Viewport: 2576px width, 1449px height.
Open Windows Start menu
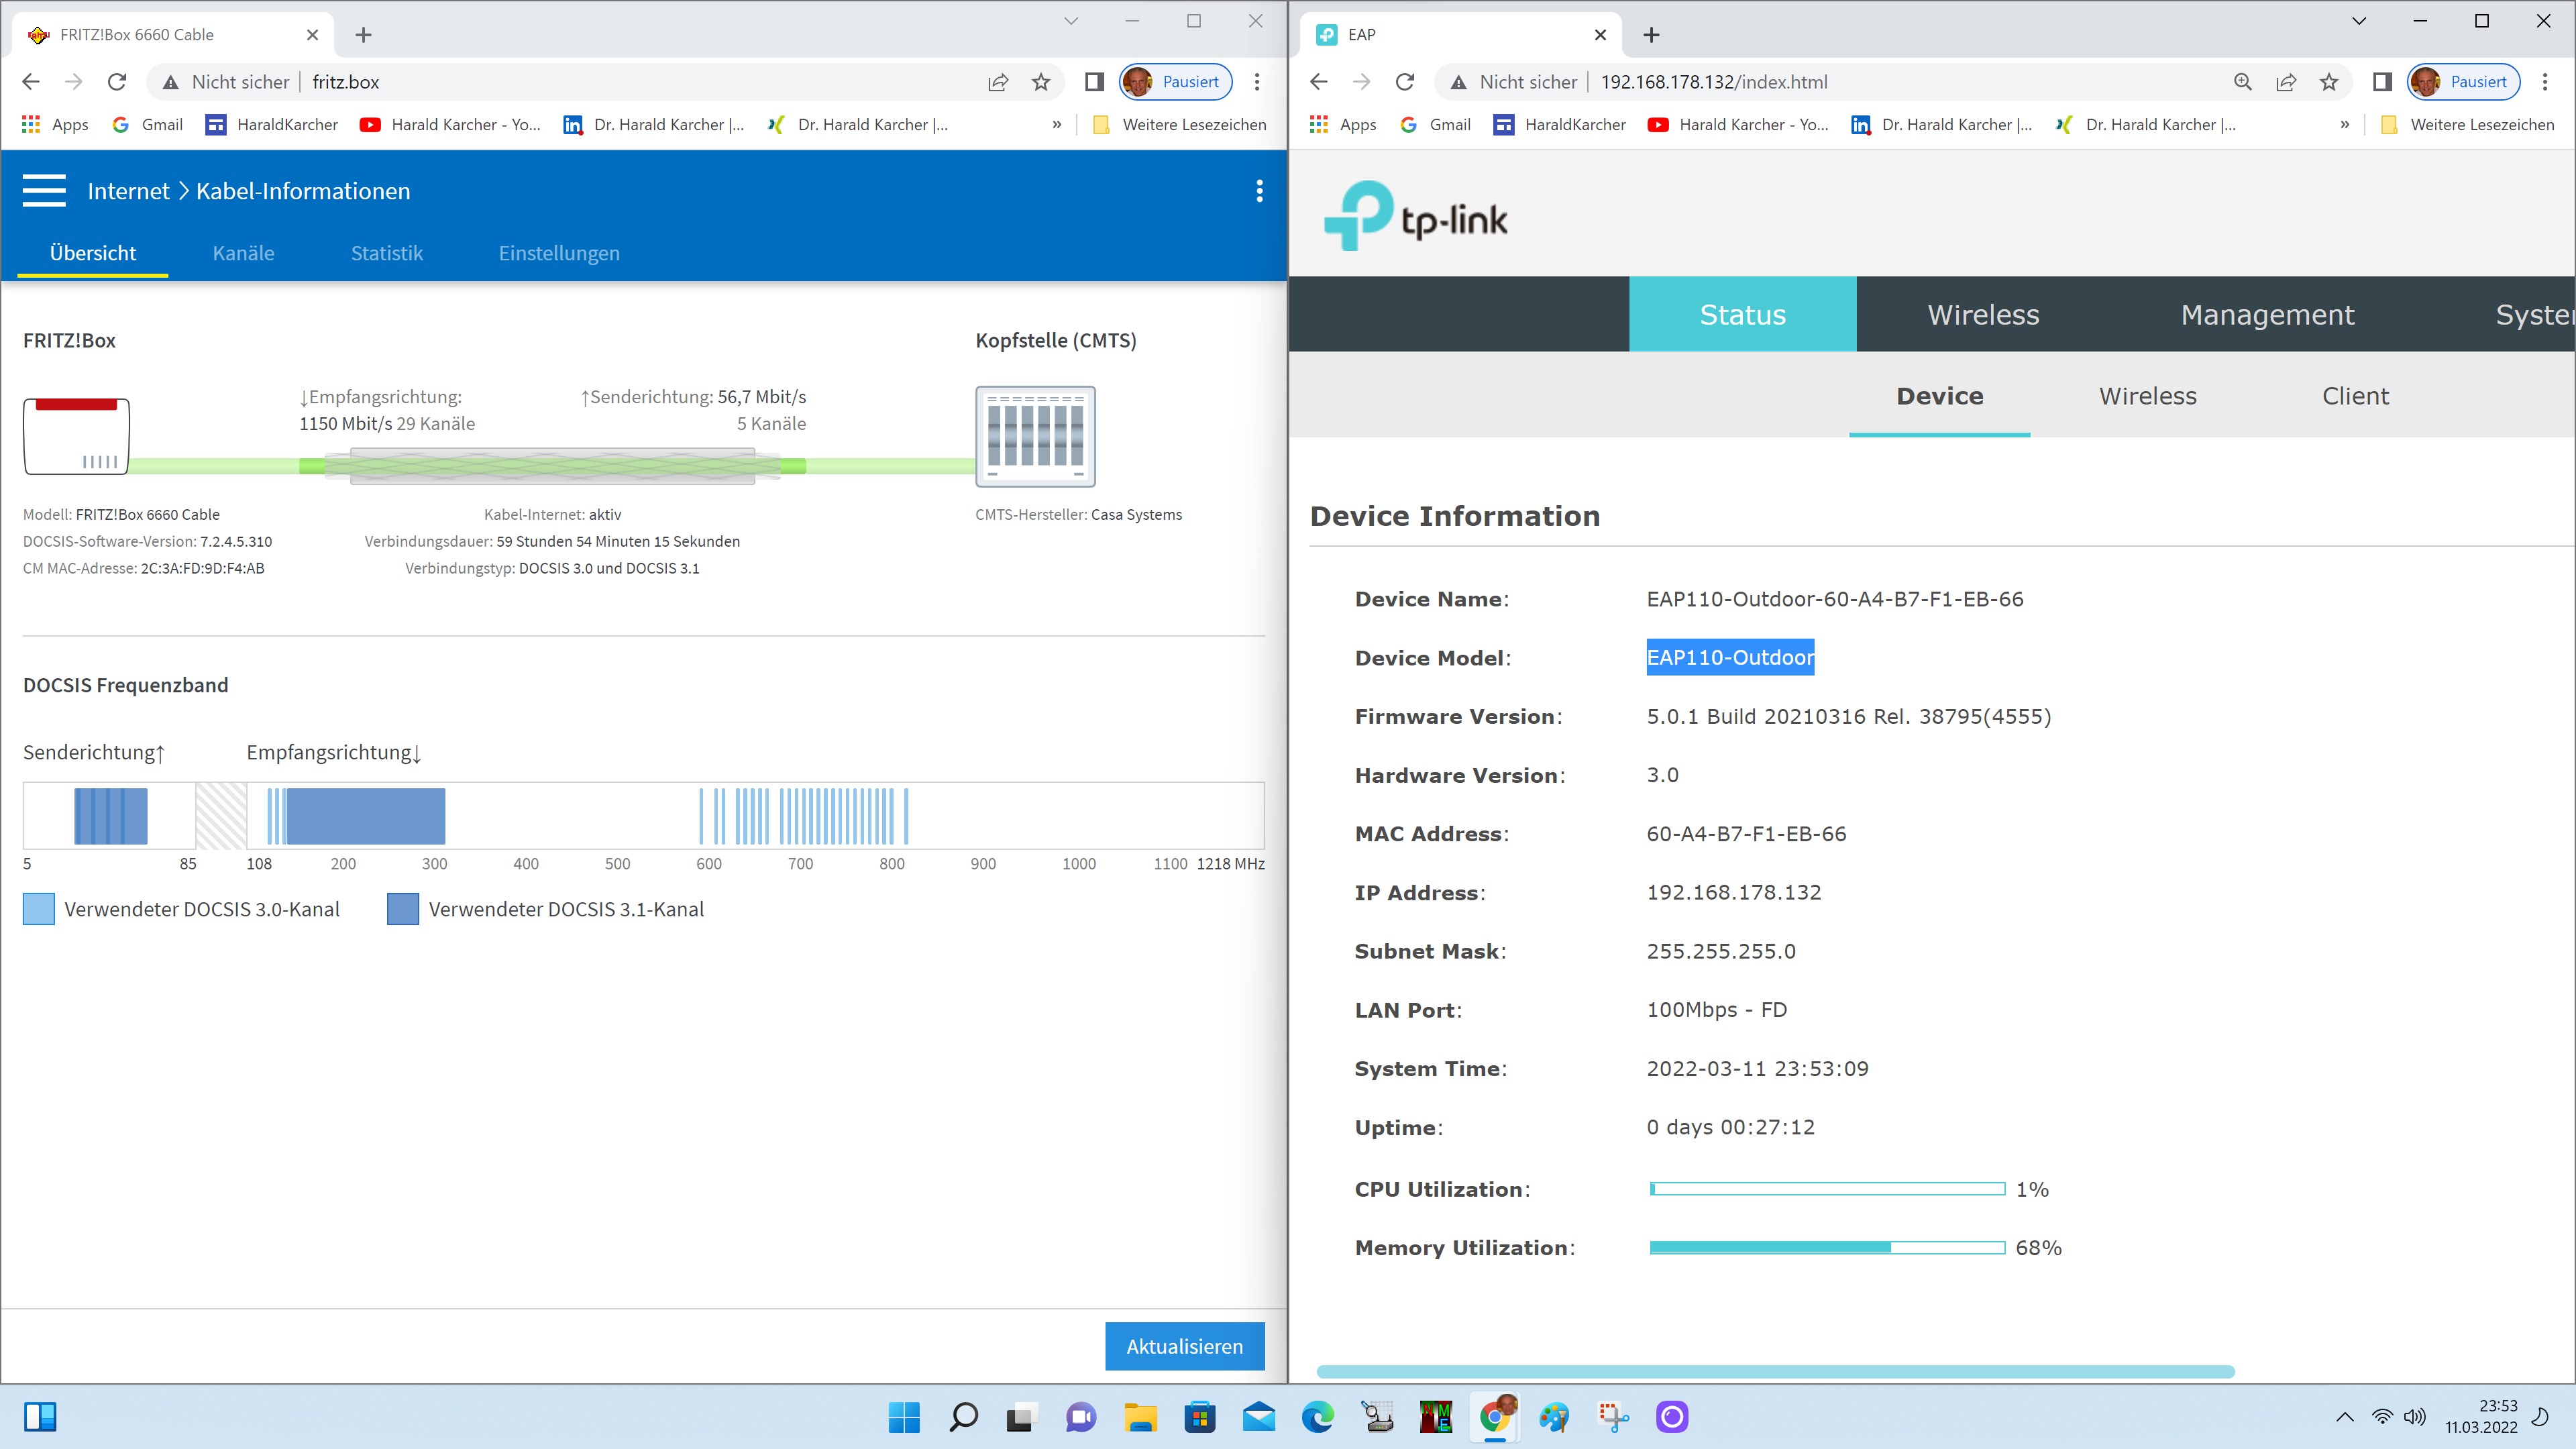point(904,1416)
